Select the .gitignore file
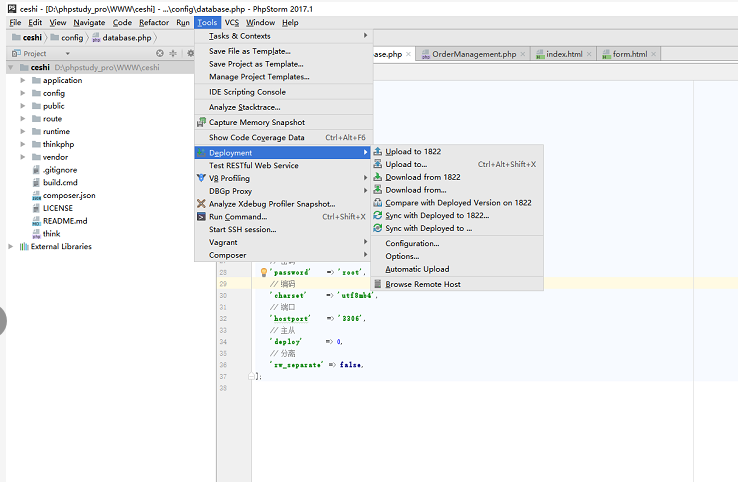738x482 pixels. point(55,170)
